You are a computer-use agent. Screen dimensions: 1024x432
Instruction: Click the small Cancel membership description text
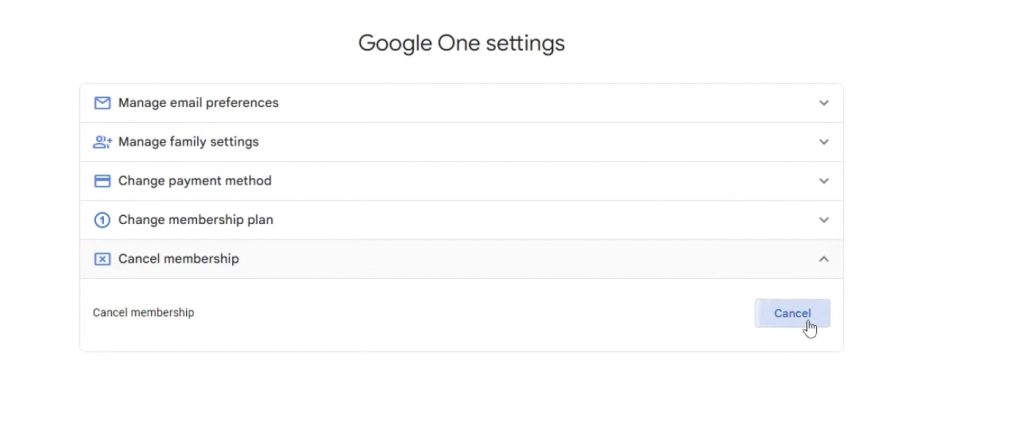click(143, 313)
